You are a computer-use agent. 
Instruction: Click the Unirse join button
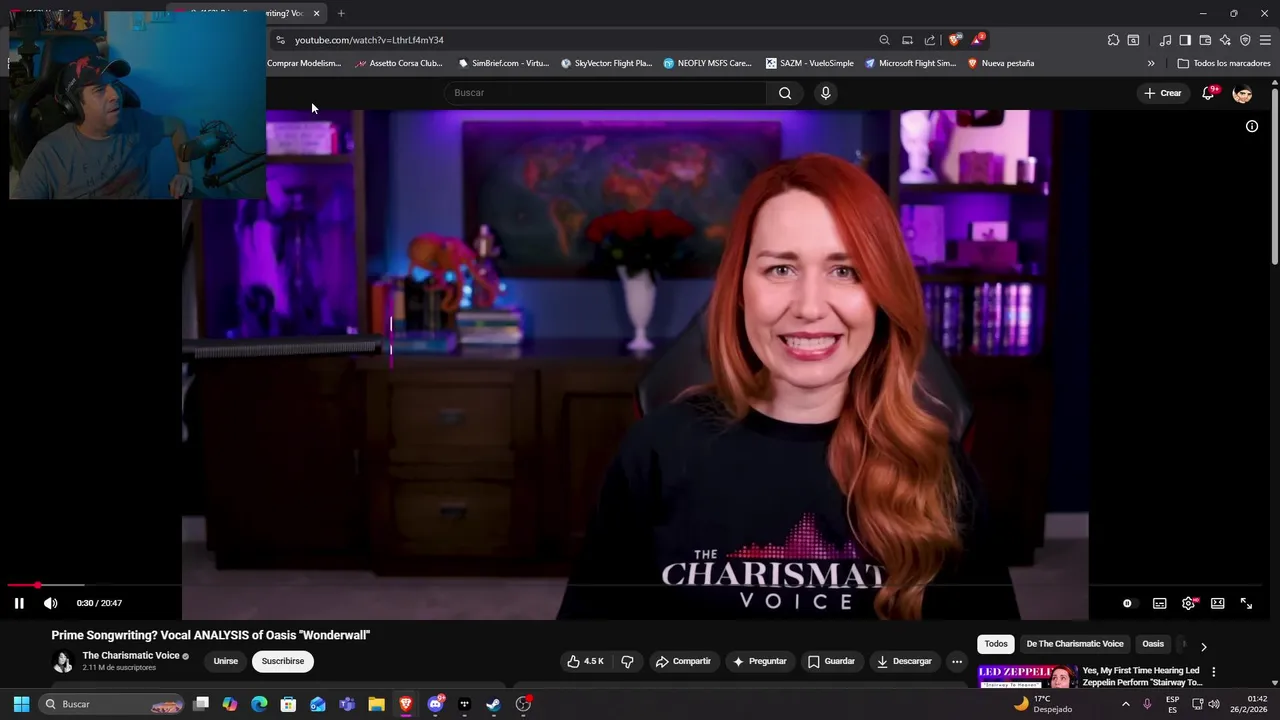(226, 661)
